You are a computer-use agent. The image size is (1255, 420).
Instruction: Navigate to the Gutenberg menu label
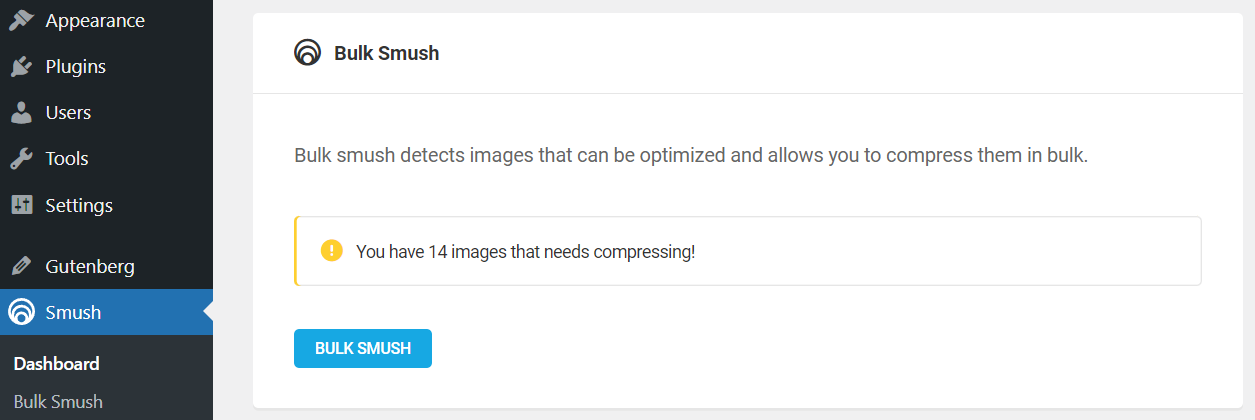pos(90,267)
